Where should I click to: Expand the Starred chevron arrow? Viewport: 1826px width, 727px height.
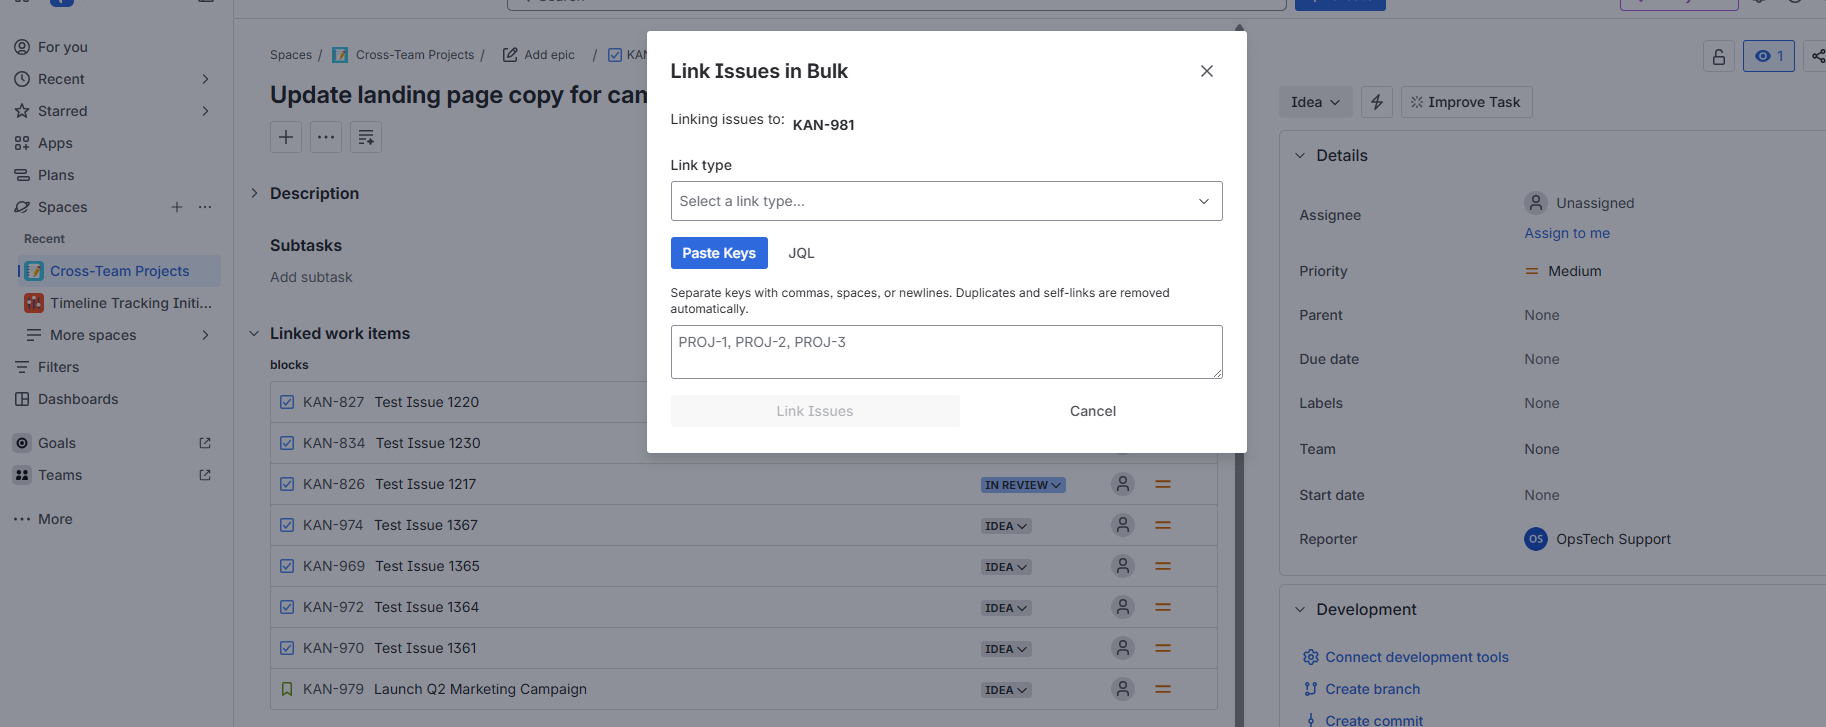205,111
